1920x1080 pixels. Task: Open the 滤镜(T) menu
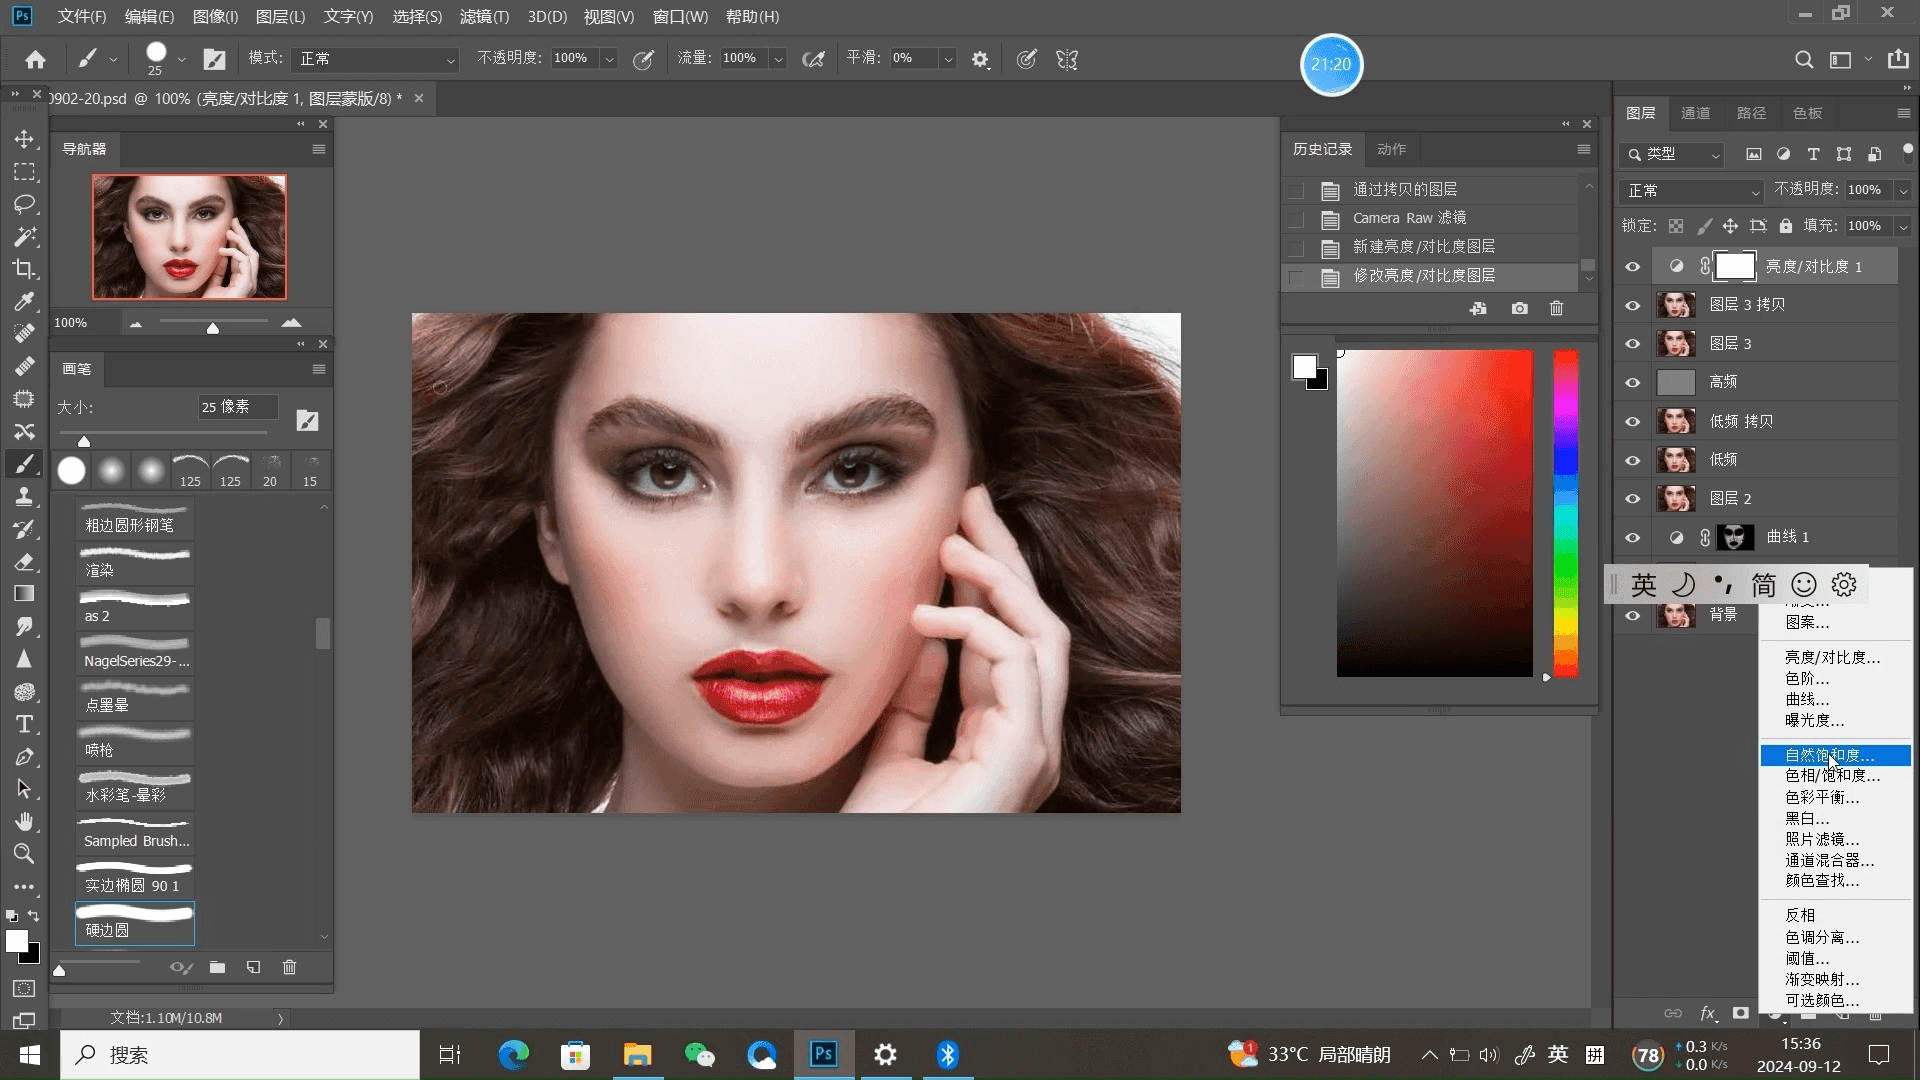484,17
